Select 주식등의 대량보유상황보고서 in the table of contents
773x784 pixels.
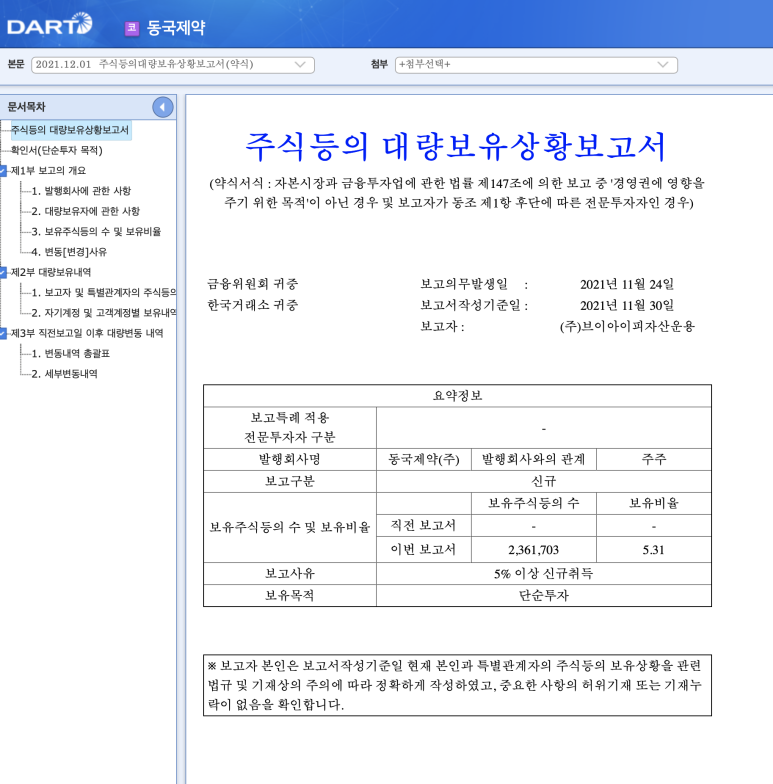coord(70,130)
